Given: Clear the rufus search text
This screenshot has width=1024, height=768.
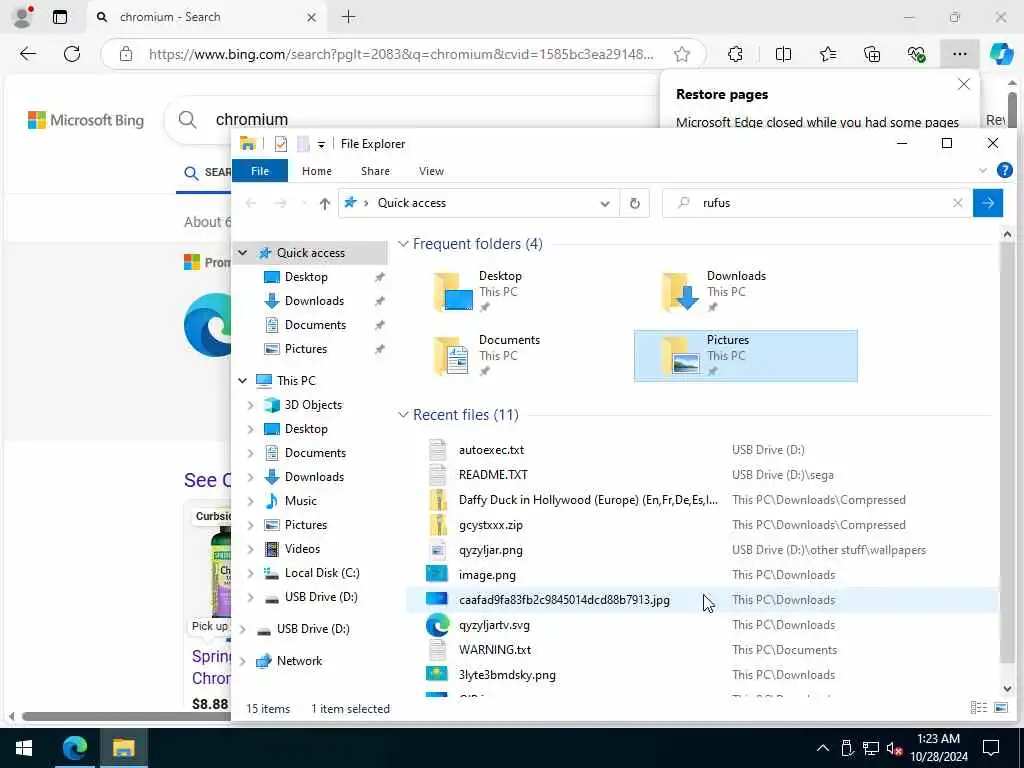Looking at the screenshot, I should 957,203.
